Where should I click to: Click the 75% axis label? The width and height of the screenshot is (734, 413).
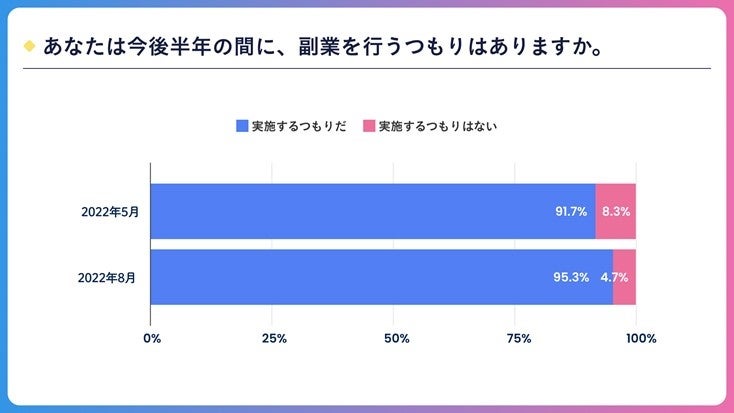517,339
